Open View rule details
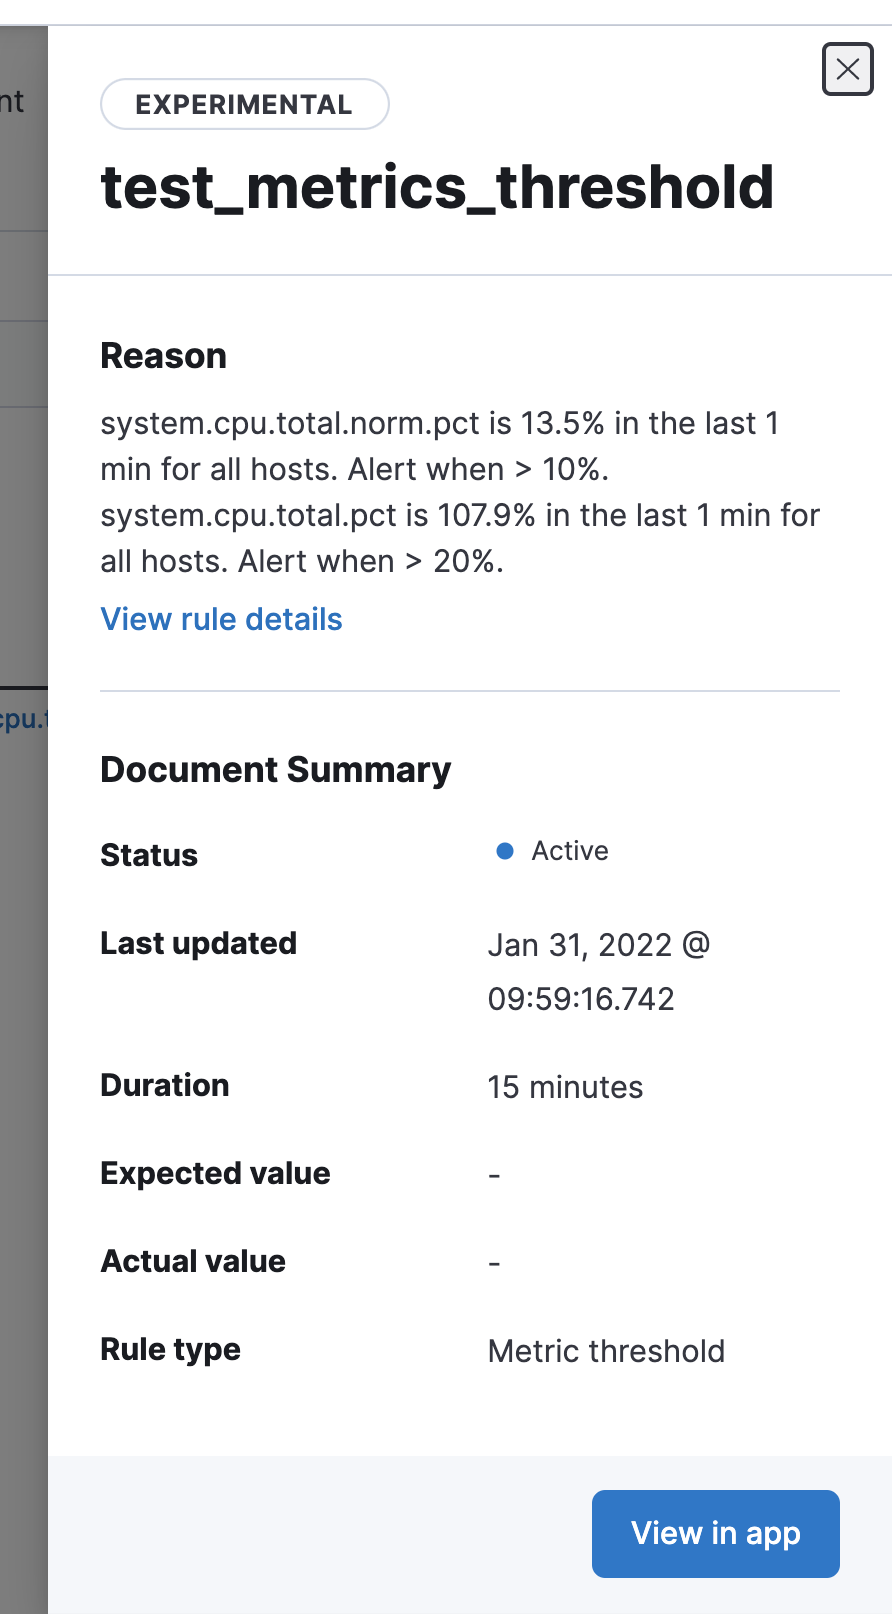Viewport: 892px width, 1614px height. 220,619
